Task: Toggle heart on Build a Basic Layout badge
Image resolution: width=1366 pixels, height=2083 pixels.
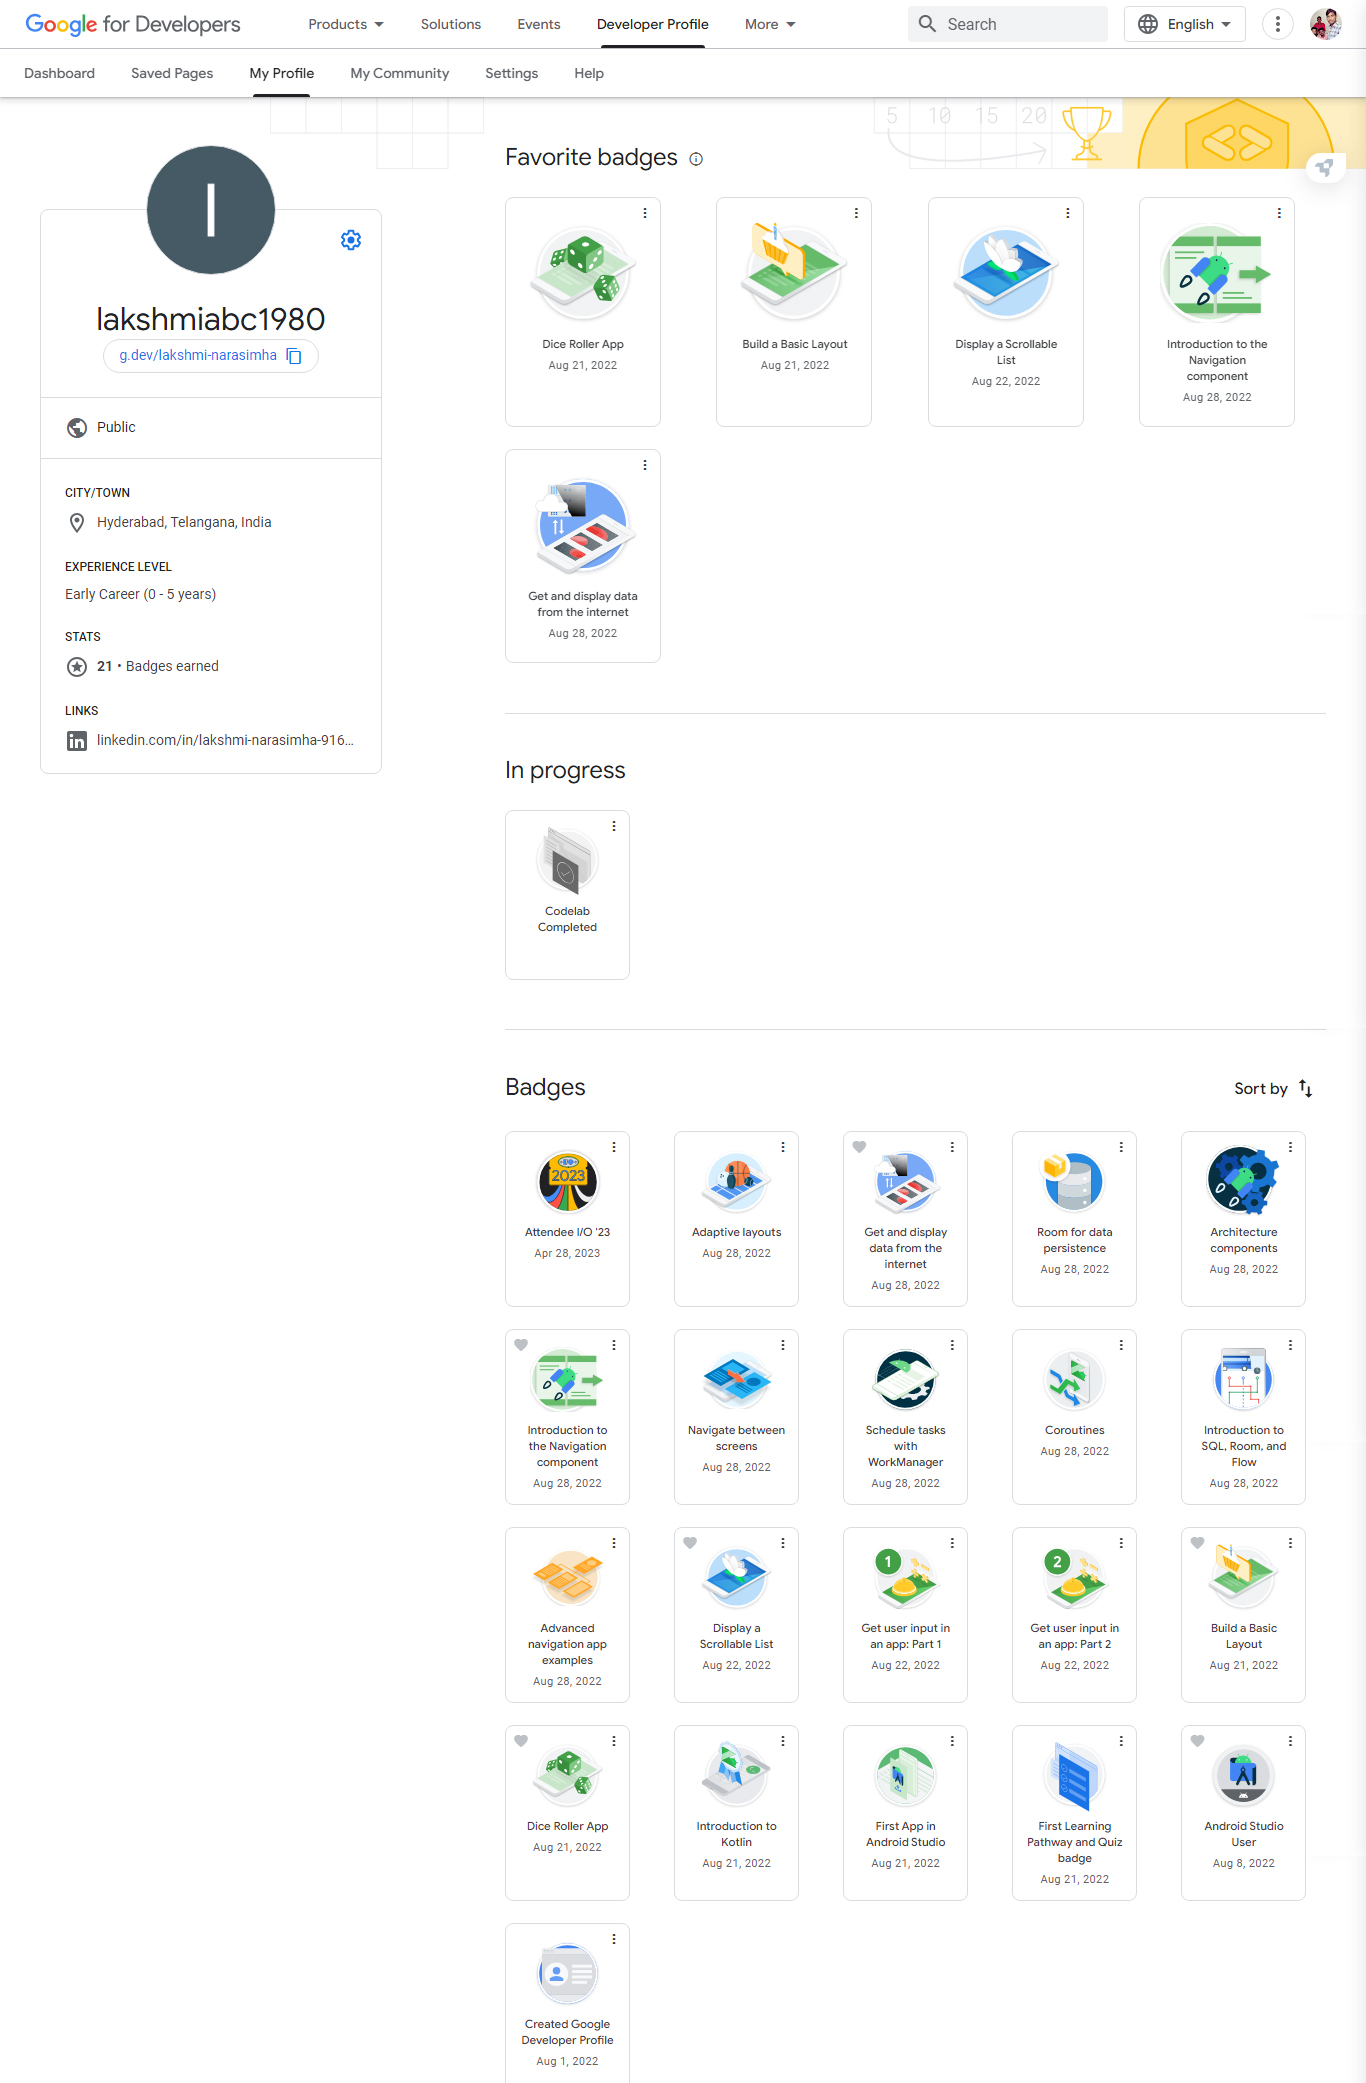Action: tap(1197, 1543)
